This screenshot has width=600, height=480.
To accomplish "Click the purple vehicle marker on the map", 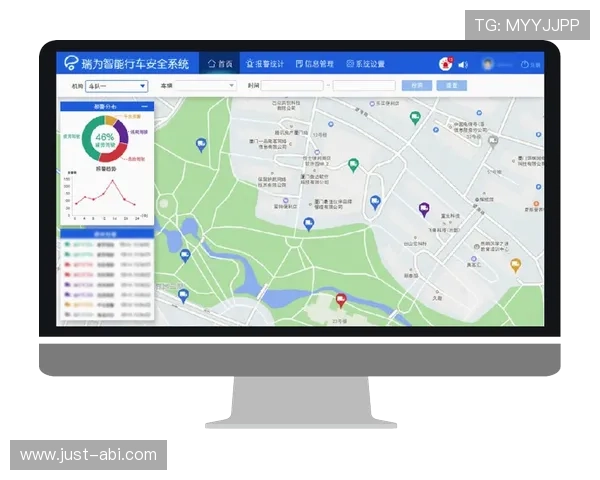I will [x=424, y=209].
